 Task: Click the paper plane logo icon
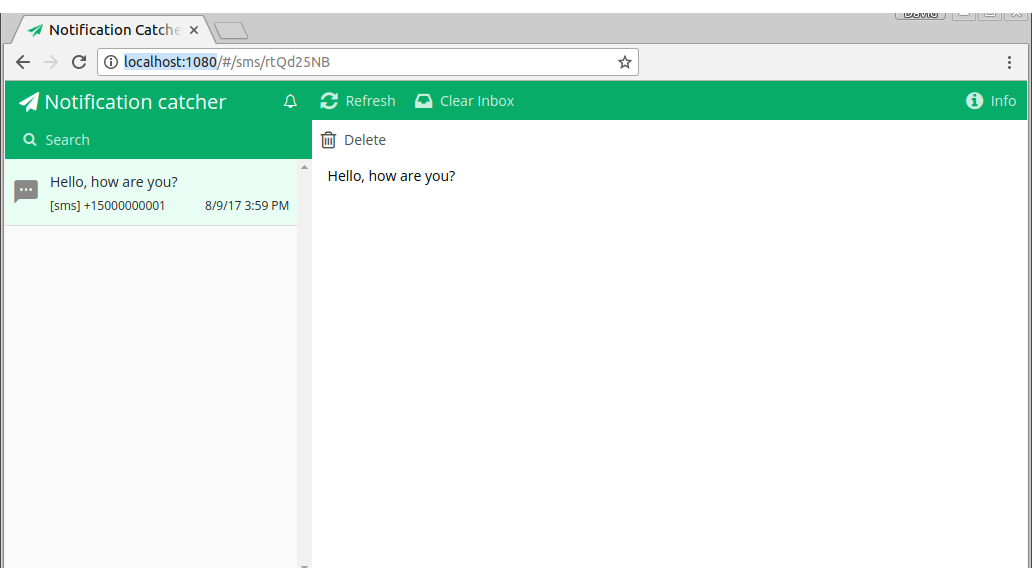coord(28,102)
